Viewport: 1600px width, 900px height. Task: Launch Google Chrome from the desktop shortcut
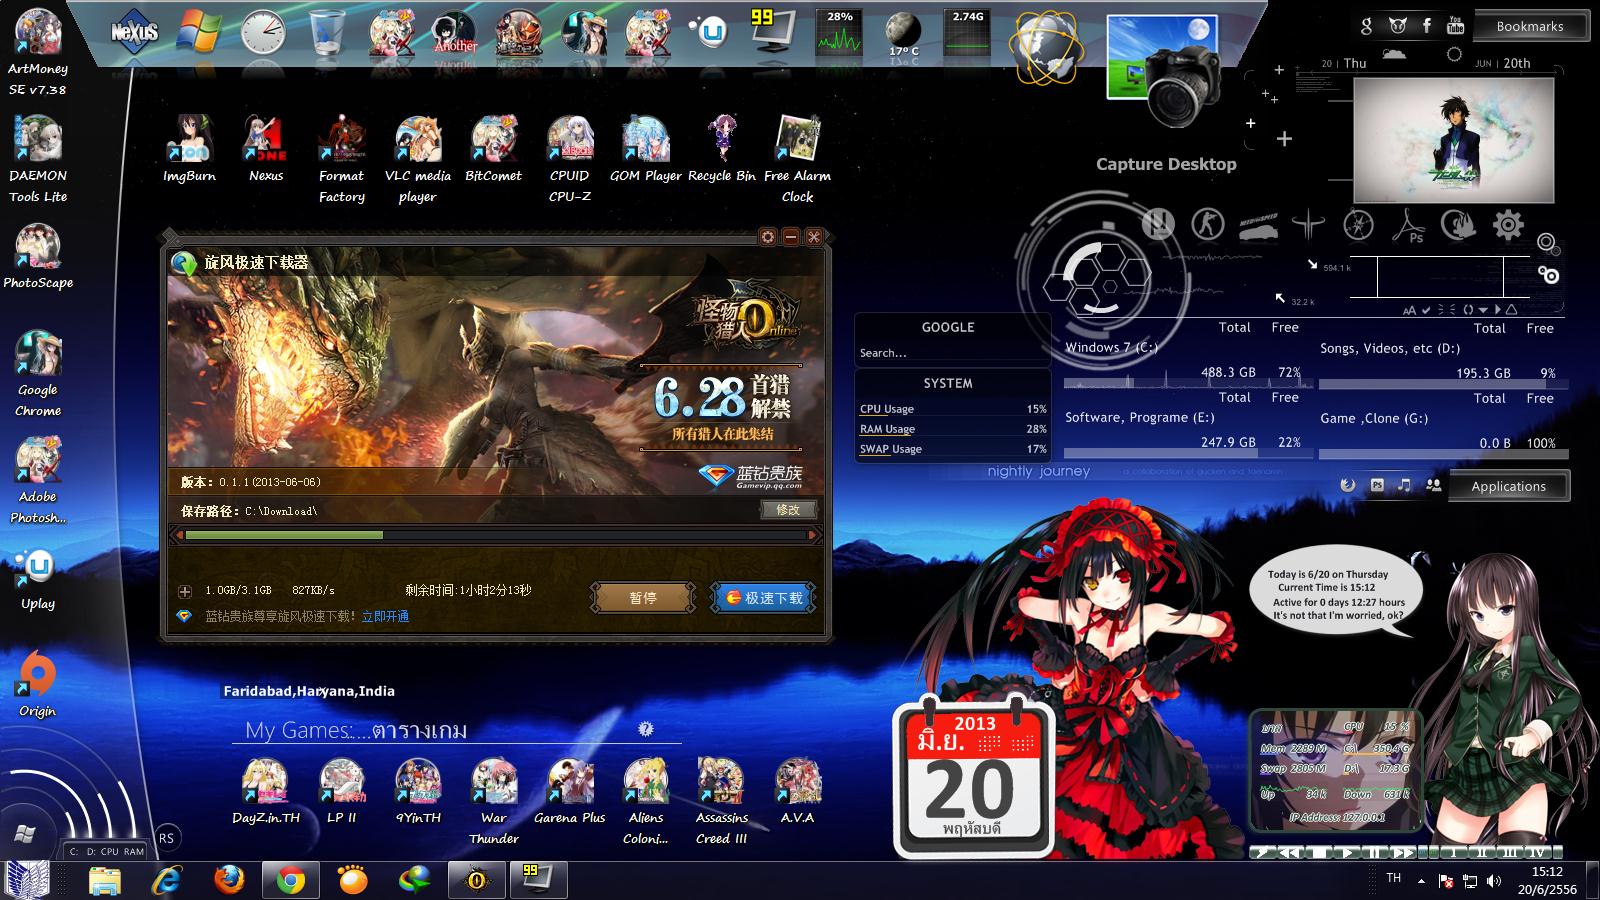point(38,374)
